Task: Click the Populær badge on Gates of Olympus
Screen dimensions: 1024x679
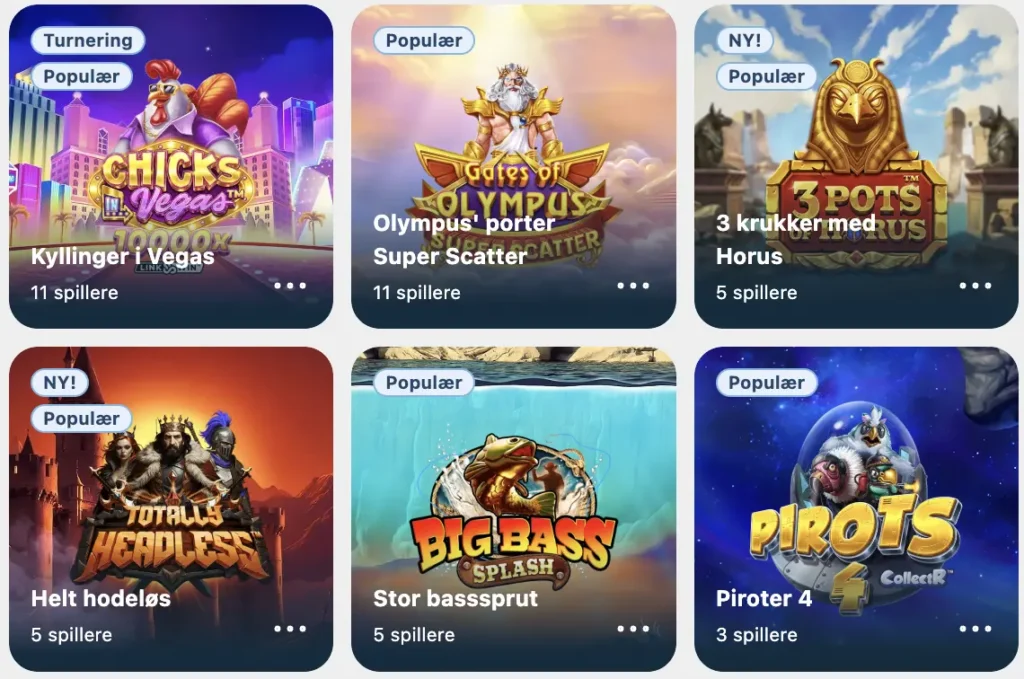Action: [424, 40]
